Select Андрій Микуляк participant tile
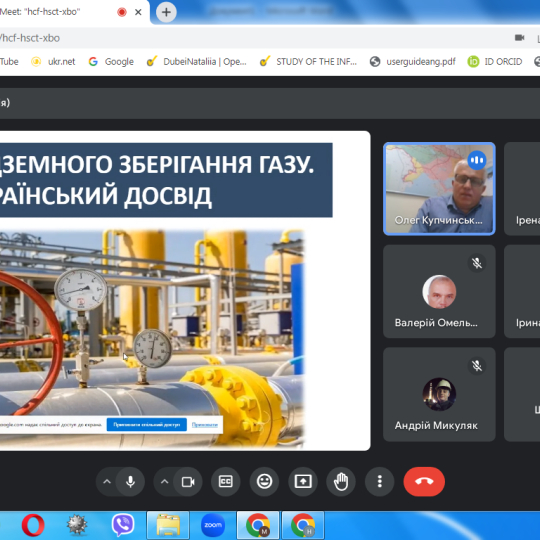Image resolution: width=540 pixels, height=540 pixels. [439, 394]
